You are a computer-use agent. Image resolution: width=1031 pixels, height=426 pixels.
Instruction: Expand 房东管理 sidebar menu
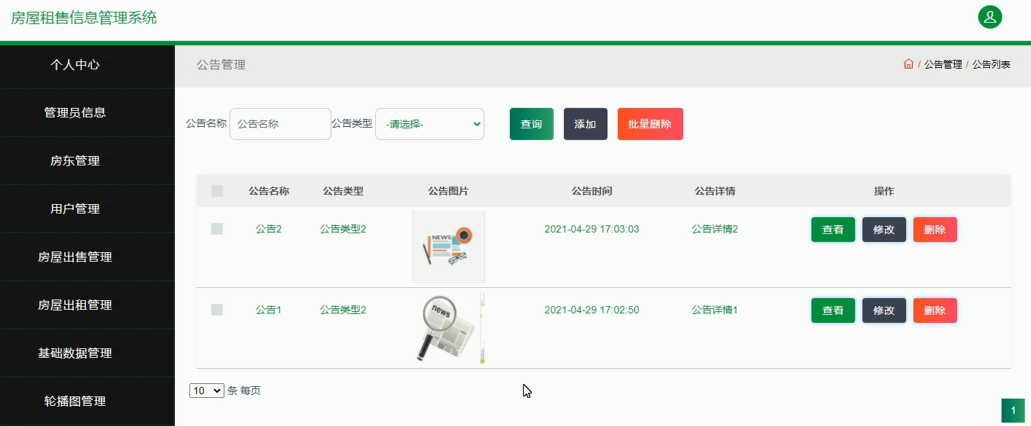tap(74, 161)
